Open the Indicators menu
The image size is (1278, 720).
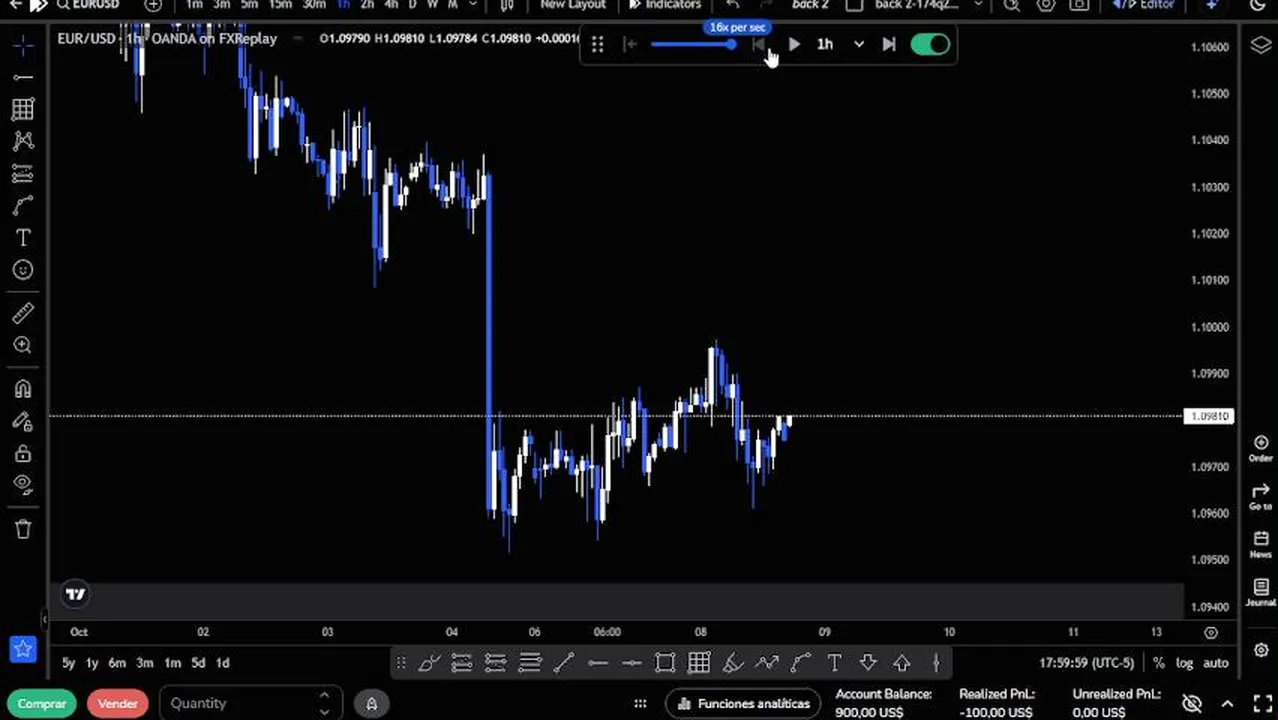pyautogui.click(x=665, y=5)
